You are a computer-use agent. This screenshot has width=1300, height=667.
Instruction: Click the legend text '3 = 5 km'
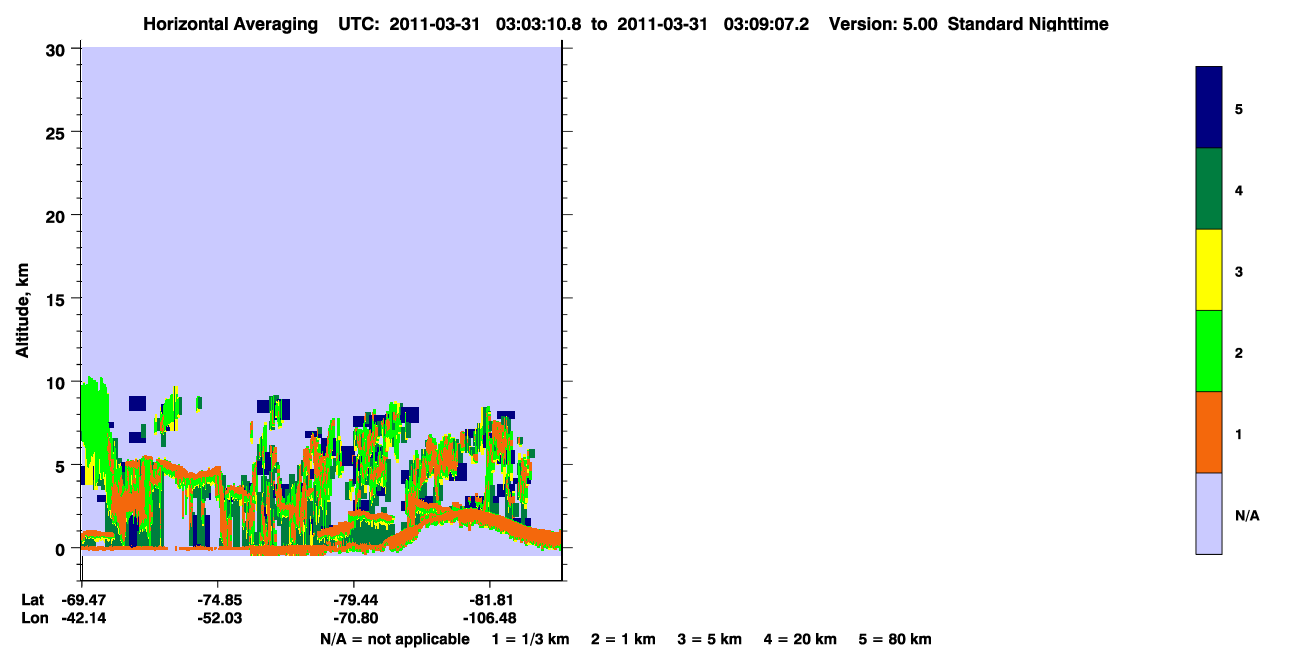(710, 640)
